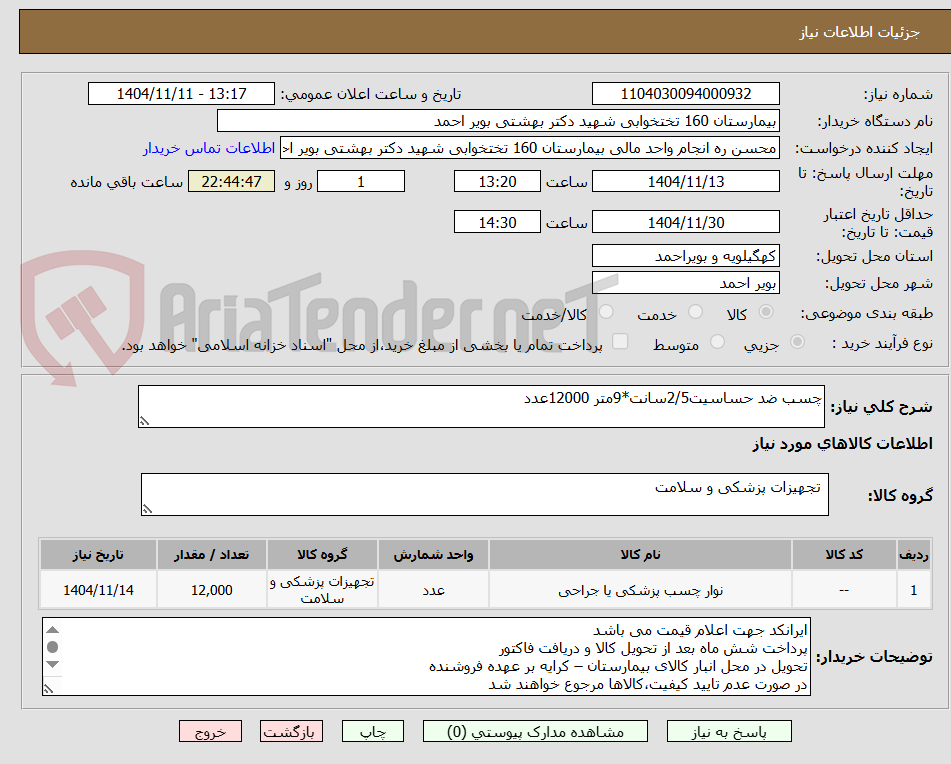Click the خروج exit button
The height and width of the screenshot is (764, 951).
click(x=210, y=731)
